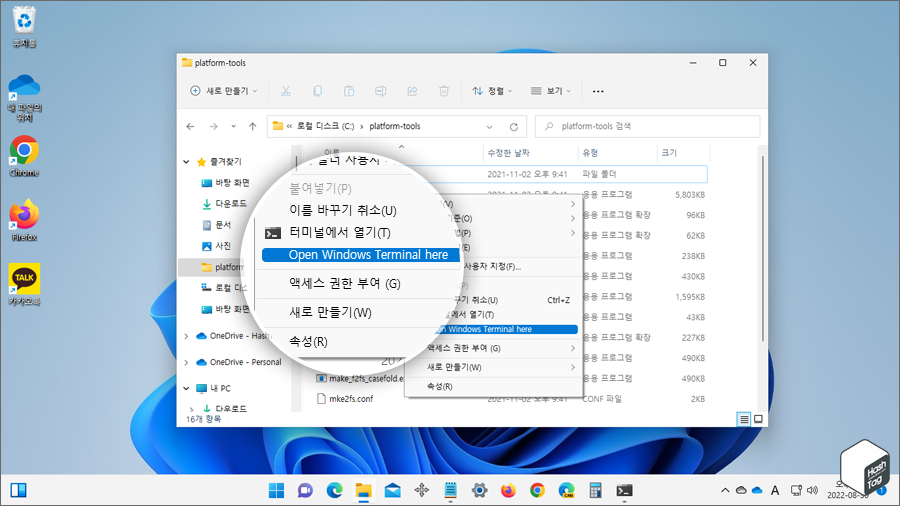Switch to details view icon at bottom right
This screenshot has height=506, width=900.
(744, 419)
